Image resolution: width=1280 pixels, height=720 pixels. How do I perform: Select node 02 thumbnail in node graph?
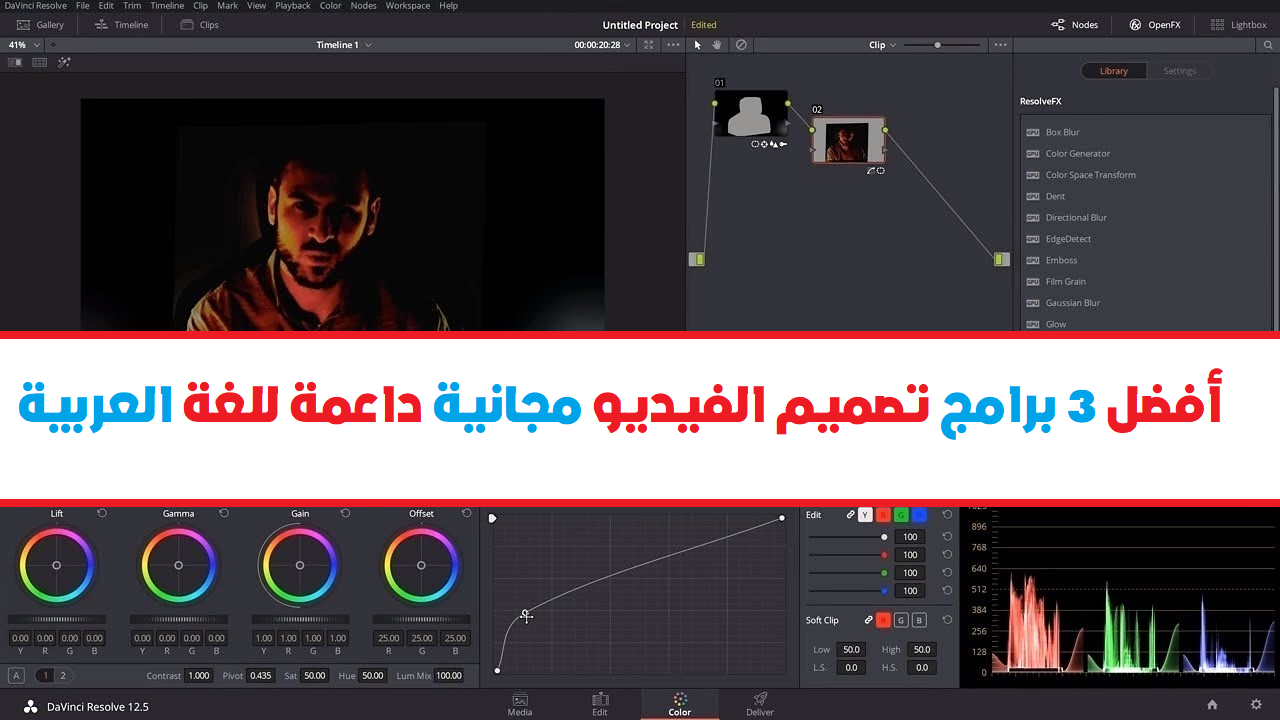(x=848, y=140)
